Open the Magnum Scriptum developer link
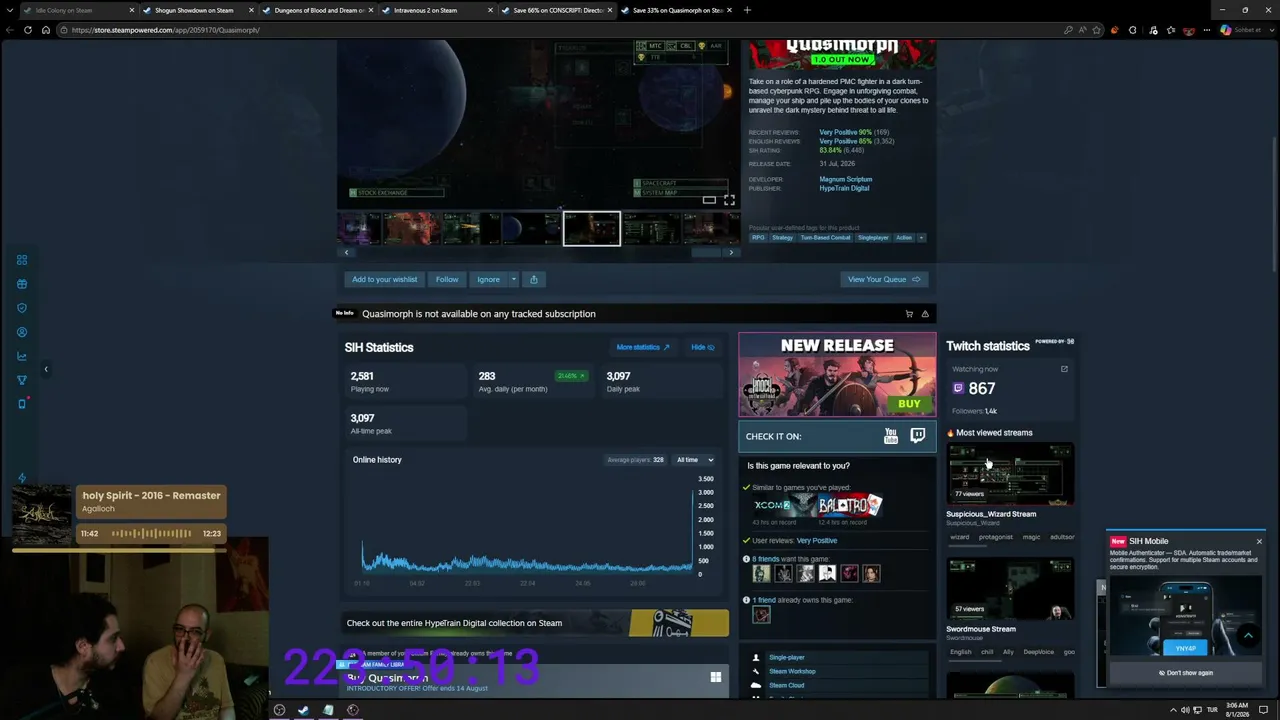This screenshot has width=1280, height=720. (x=846, y=180)
